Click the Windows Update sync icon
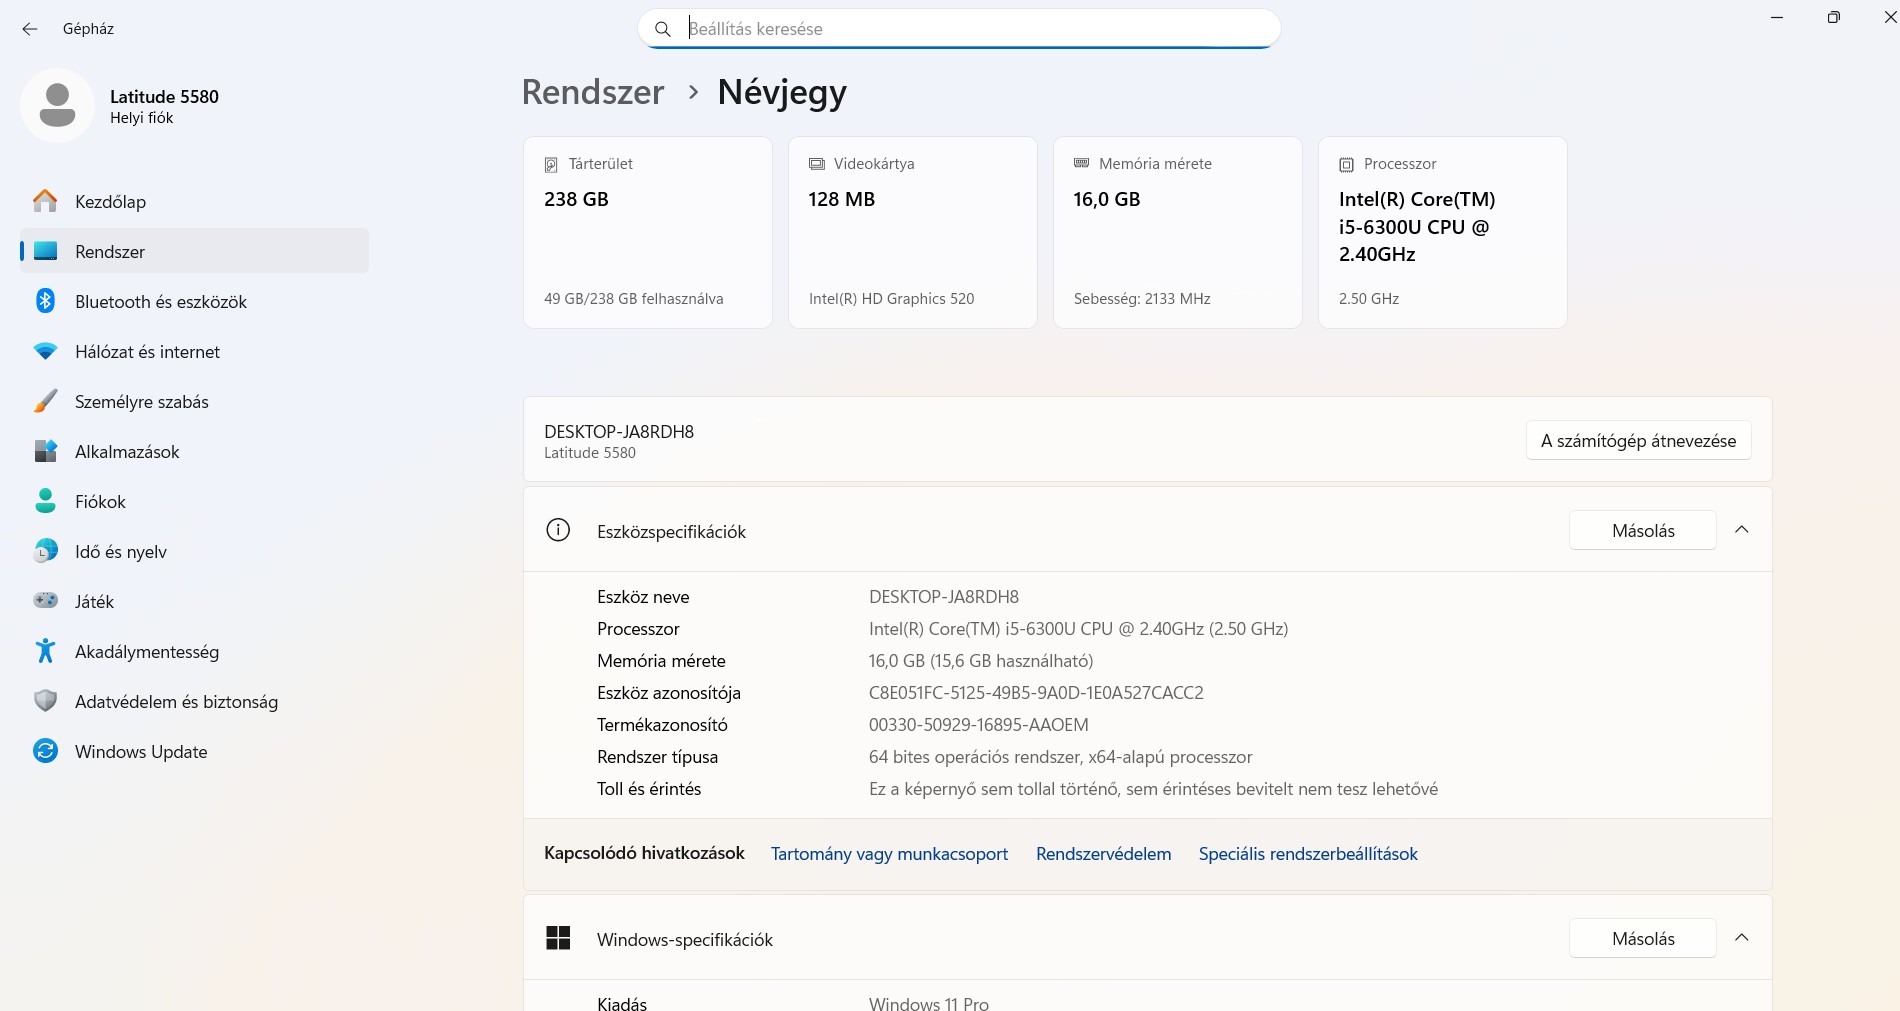The width and height of the screenshot is (1900, 1011). click(45, 751)
